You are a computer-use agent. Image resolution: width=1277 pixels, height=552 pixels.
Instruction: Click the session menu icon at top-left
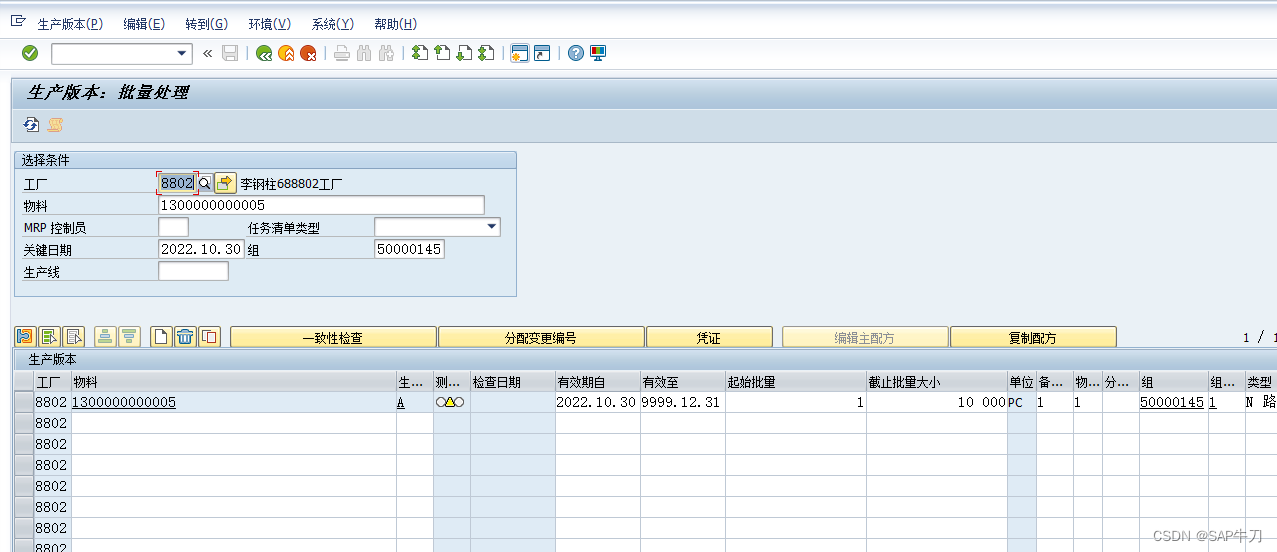[x=17, y=21]
